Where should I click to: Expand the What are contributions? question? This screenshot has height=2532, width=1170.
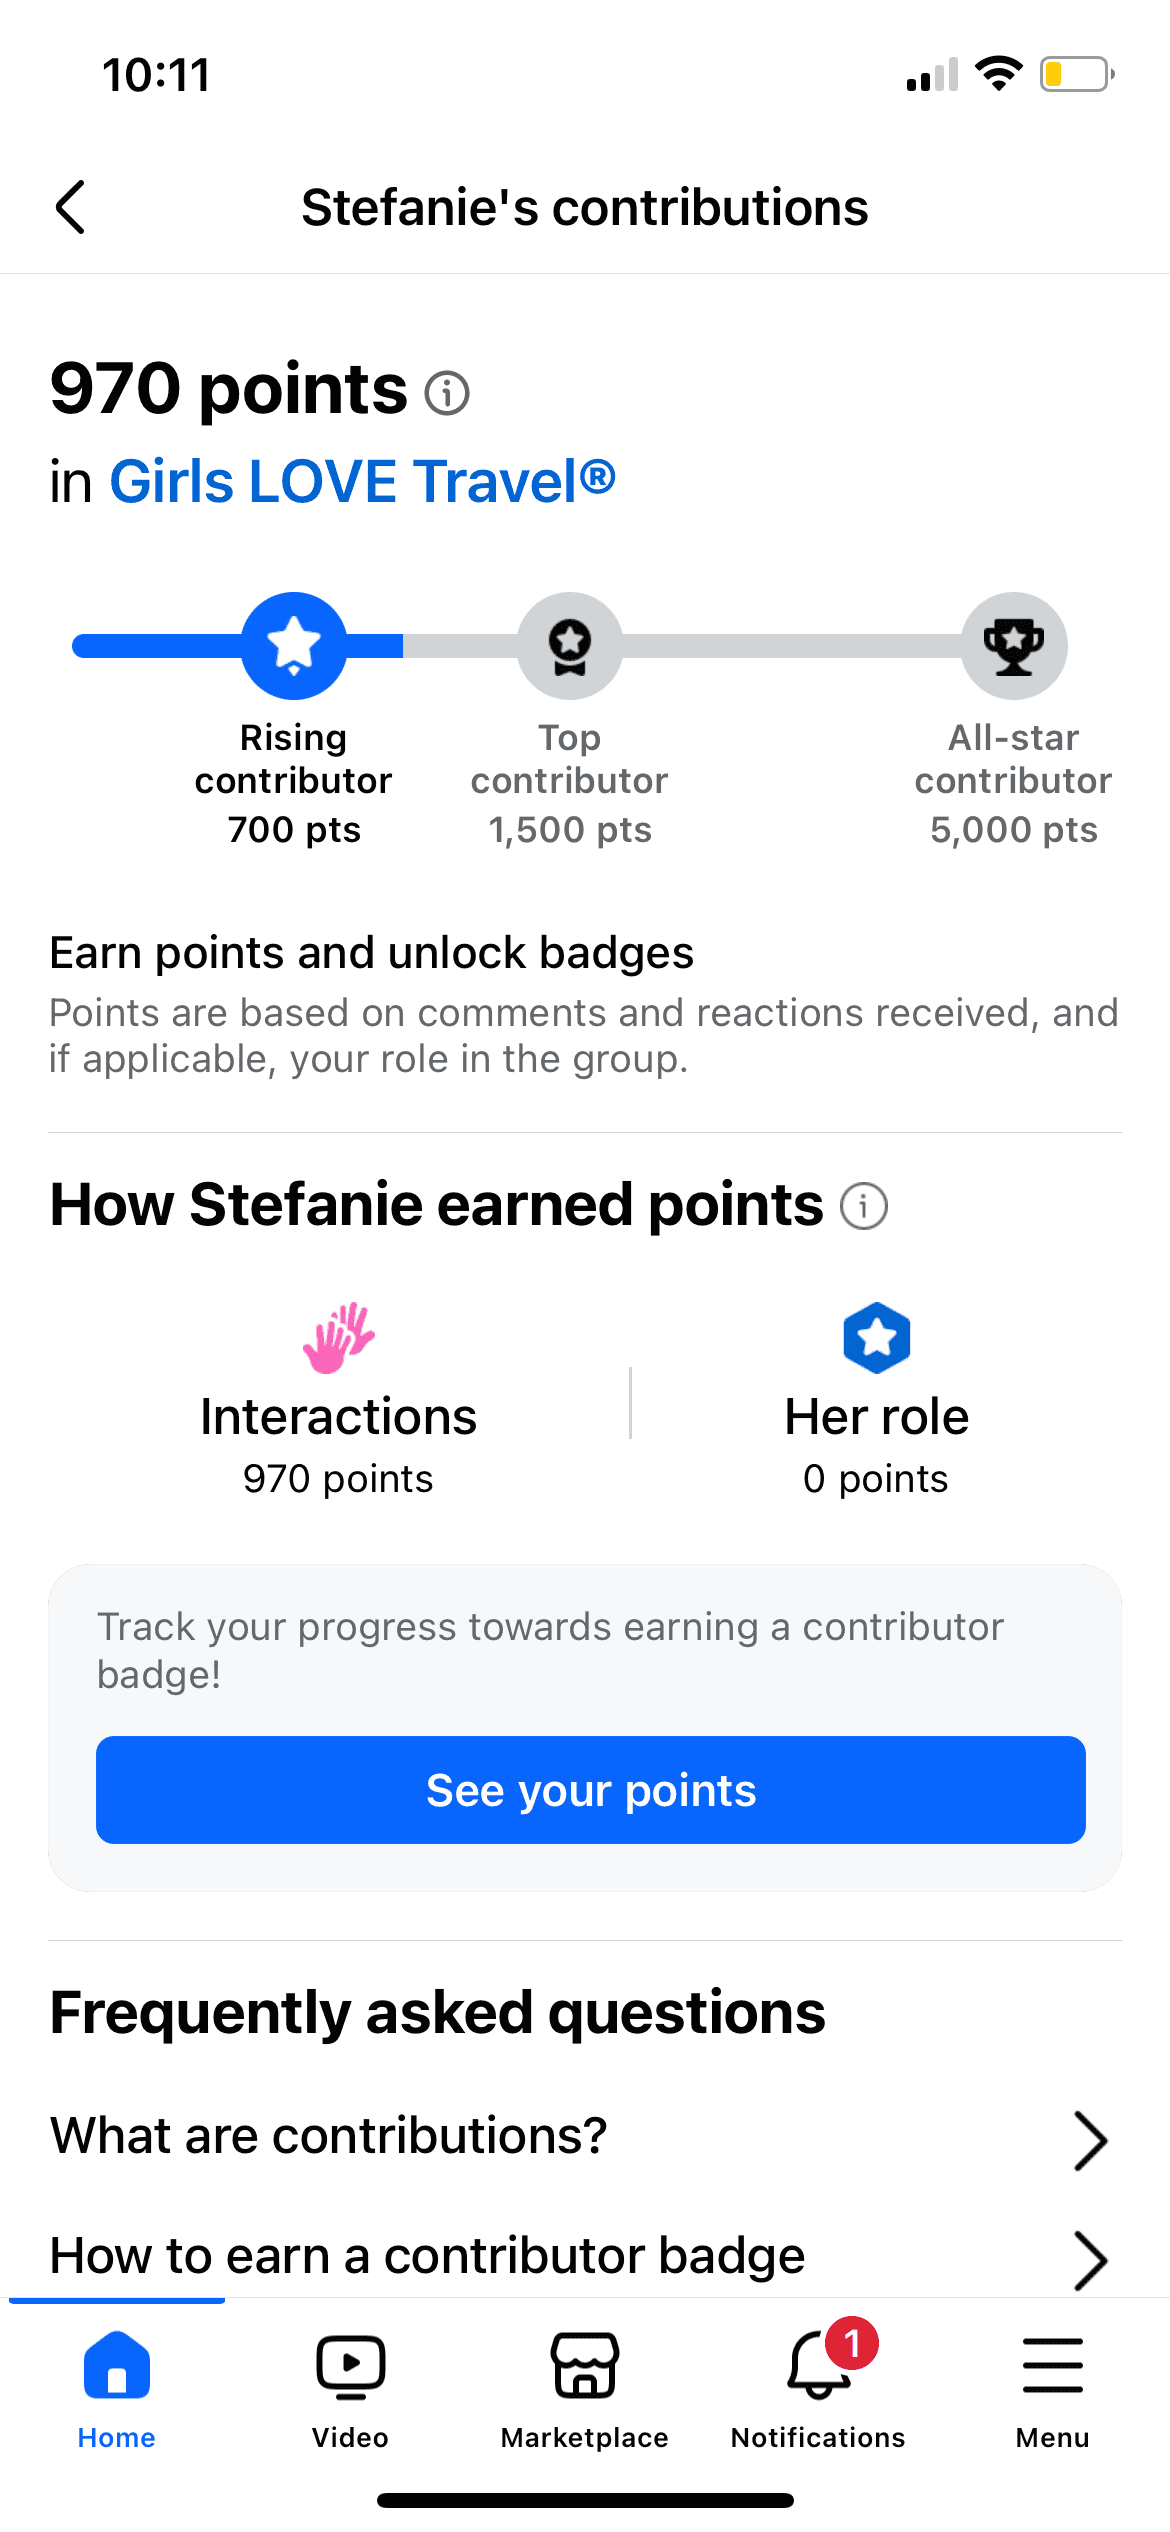coord(330,2136)
